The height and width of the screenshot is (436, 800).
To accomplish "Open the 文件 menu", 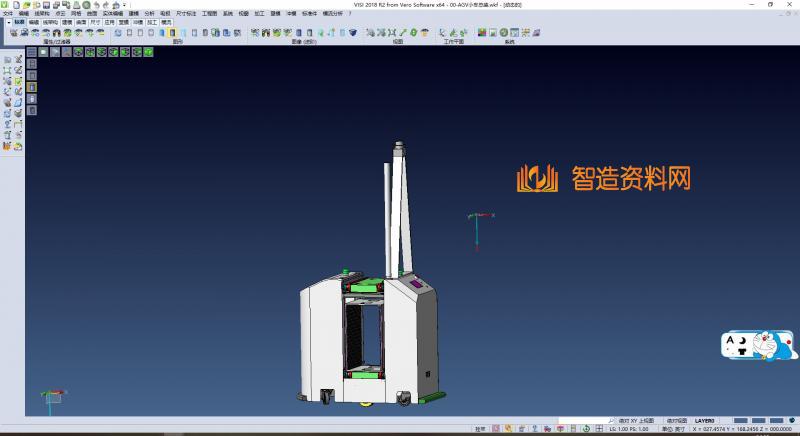I will point(8,13).
